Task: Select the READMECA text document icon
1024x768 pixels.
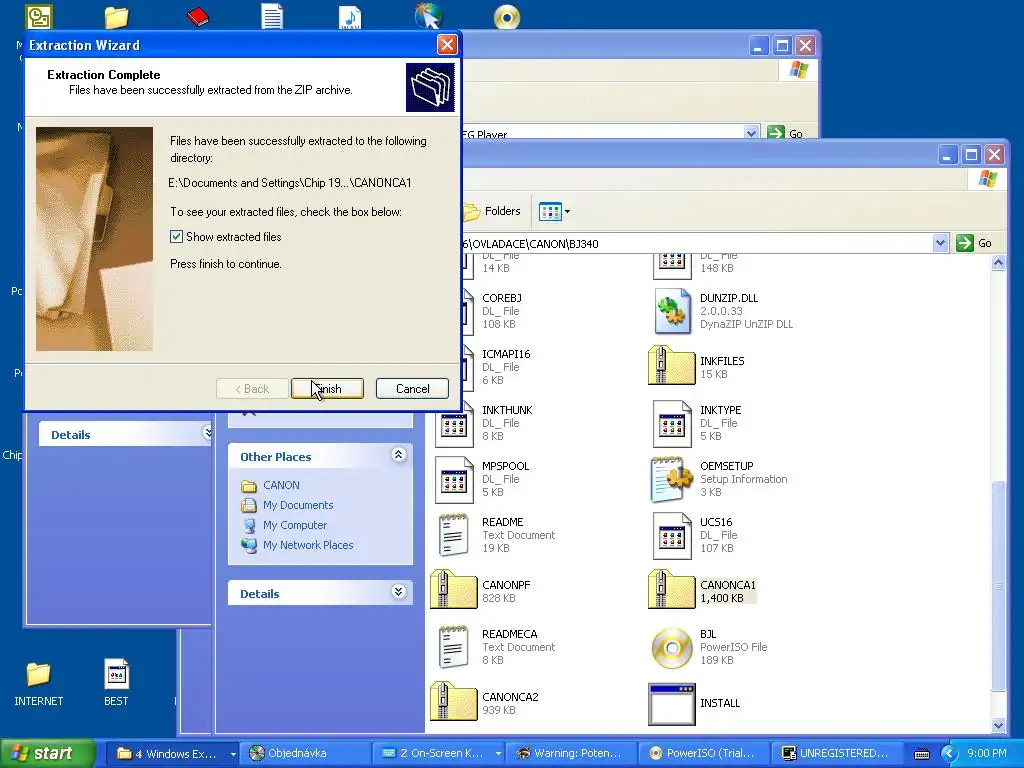Action: (x=453, y=647)
